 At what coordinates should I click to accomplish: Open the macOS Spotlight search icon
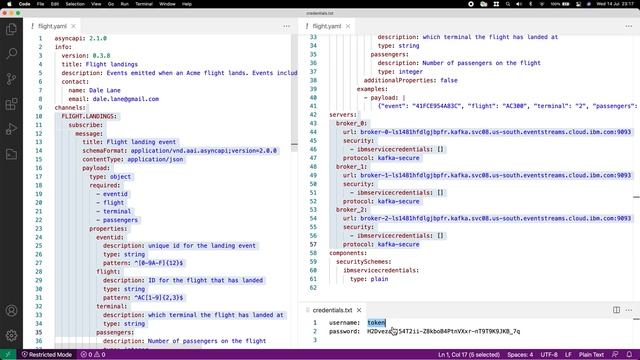[508, 4]
